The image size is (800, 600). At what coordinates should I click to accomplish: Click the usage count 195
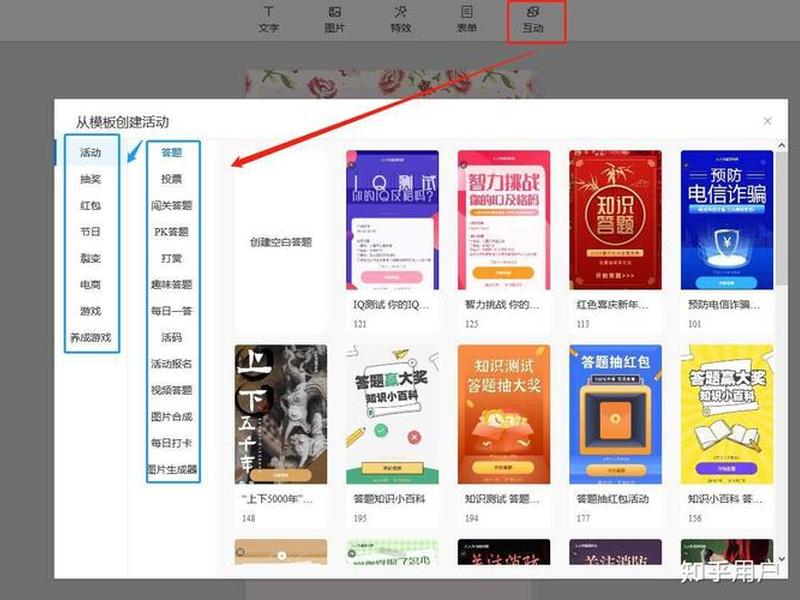360,518
